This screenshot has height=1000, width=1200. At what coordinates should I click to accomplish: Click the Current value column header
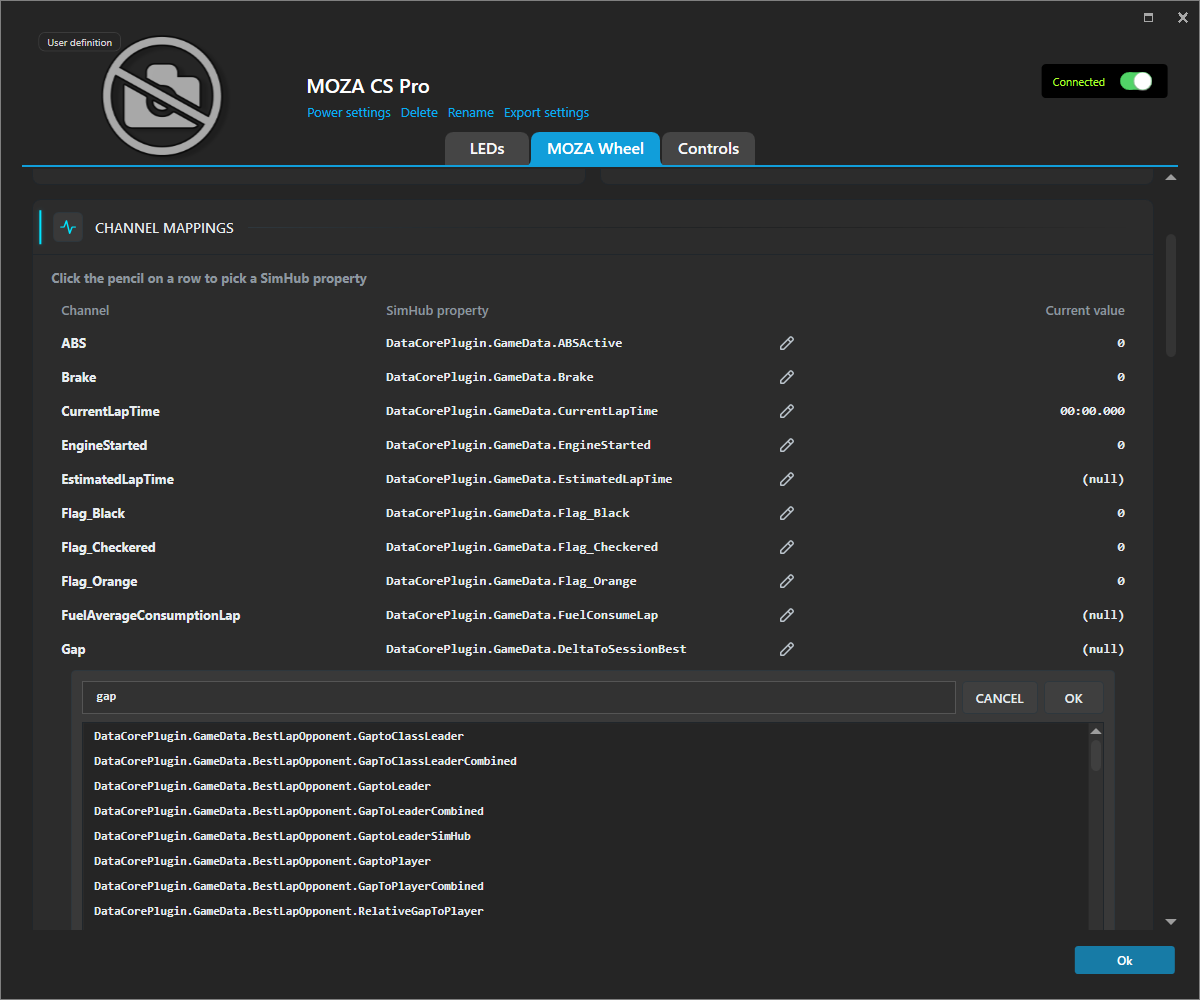pos(1085,311)
